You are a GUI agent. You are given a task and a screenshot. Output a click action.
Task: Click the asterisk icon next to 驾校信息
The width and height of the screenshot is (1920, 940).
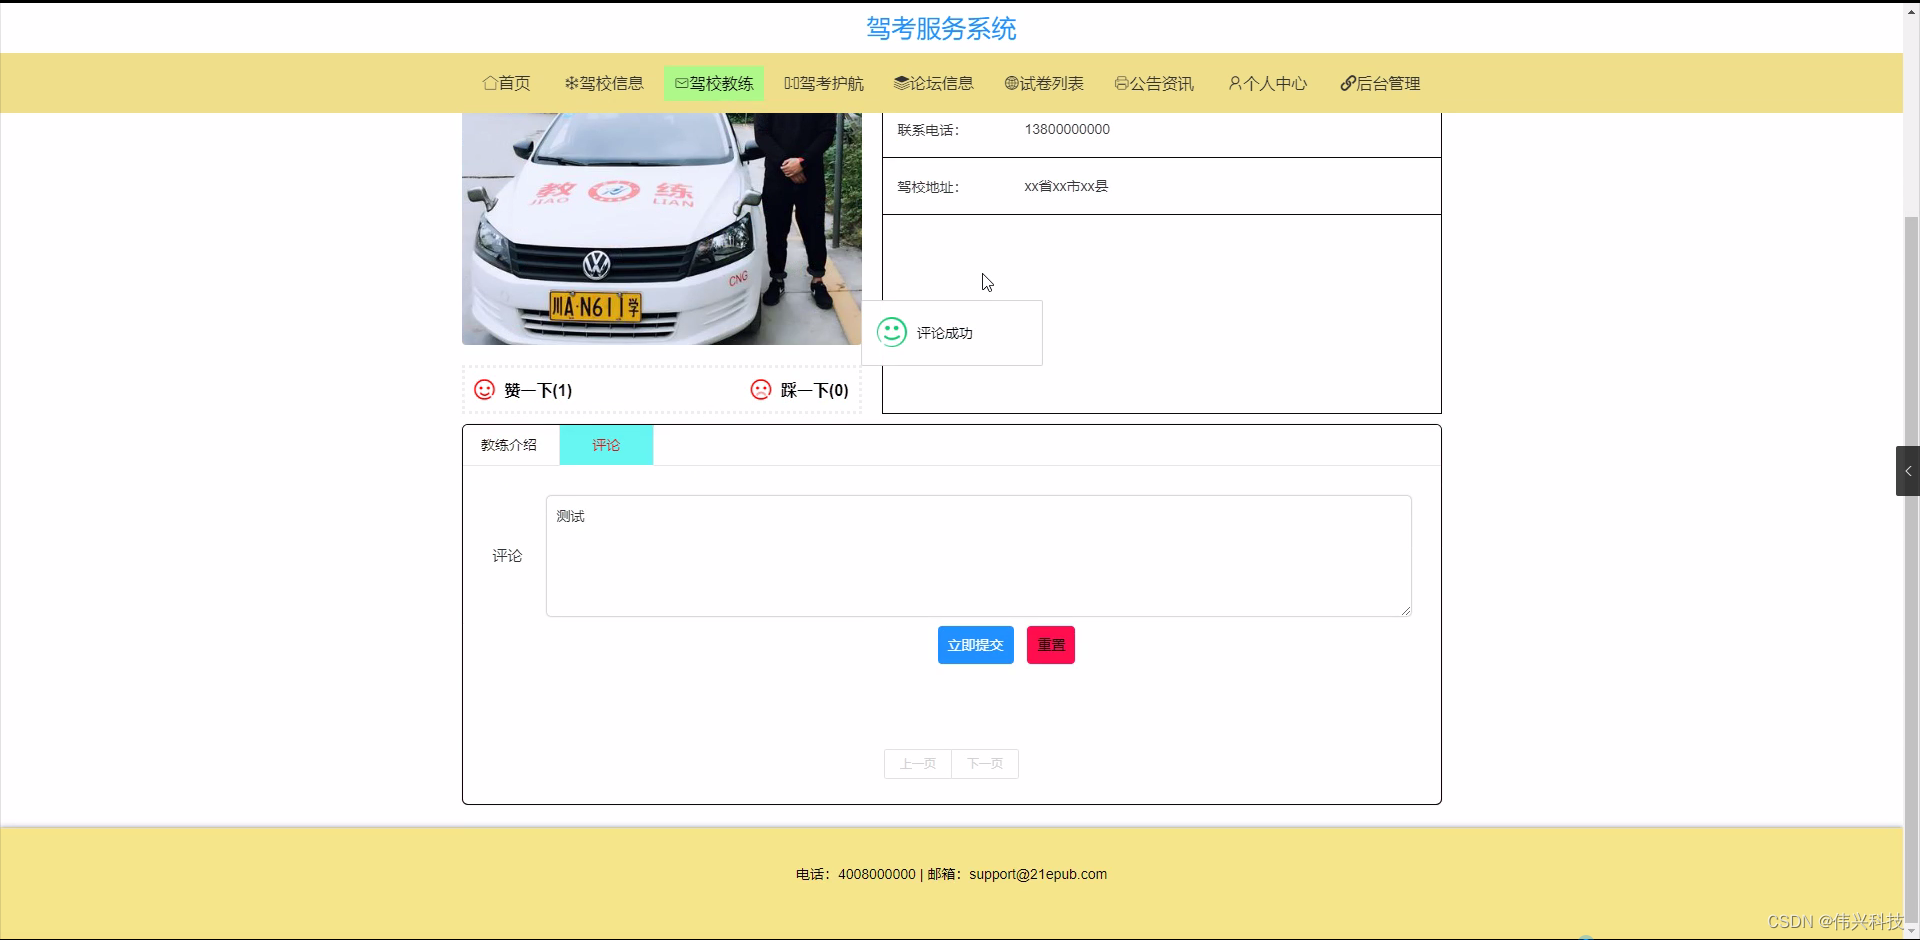tap(570, 83)
